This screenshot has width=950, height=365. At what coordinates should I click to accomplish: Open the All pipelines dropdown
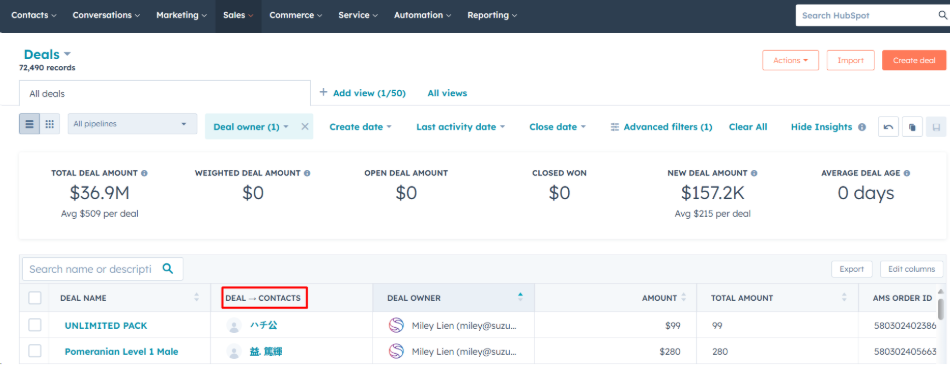pos(132,124)
